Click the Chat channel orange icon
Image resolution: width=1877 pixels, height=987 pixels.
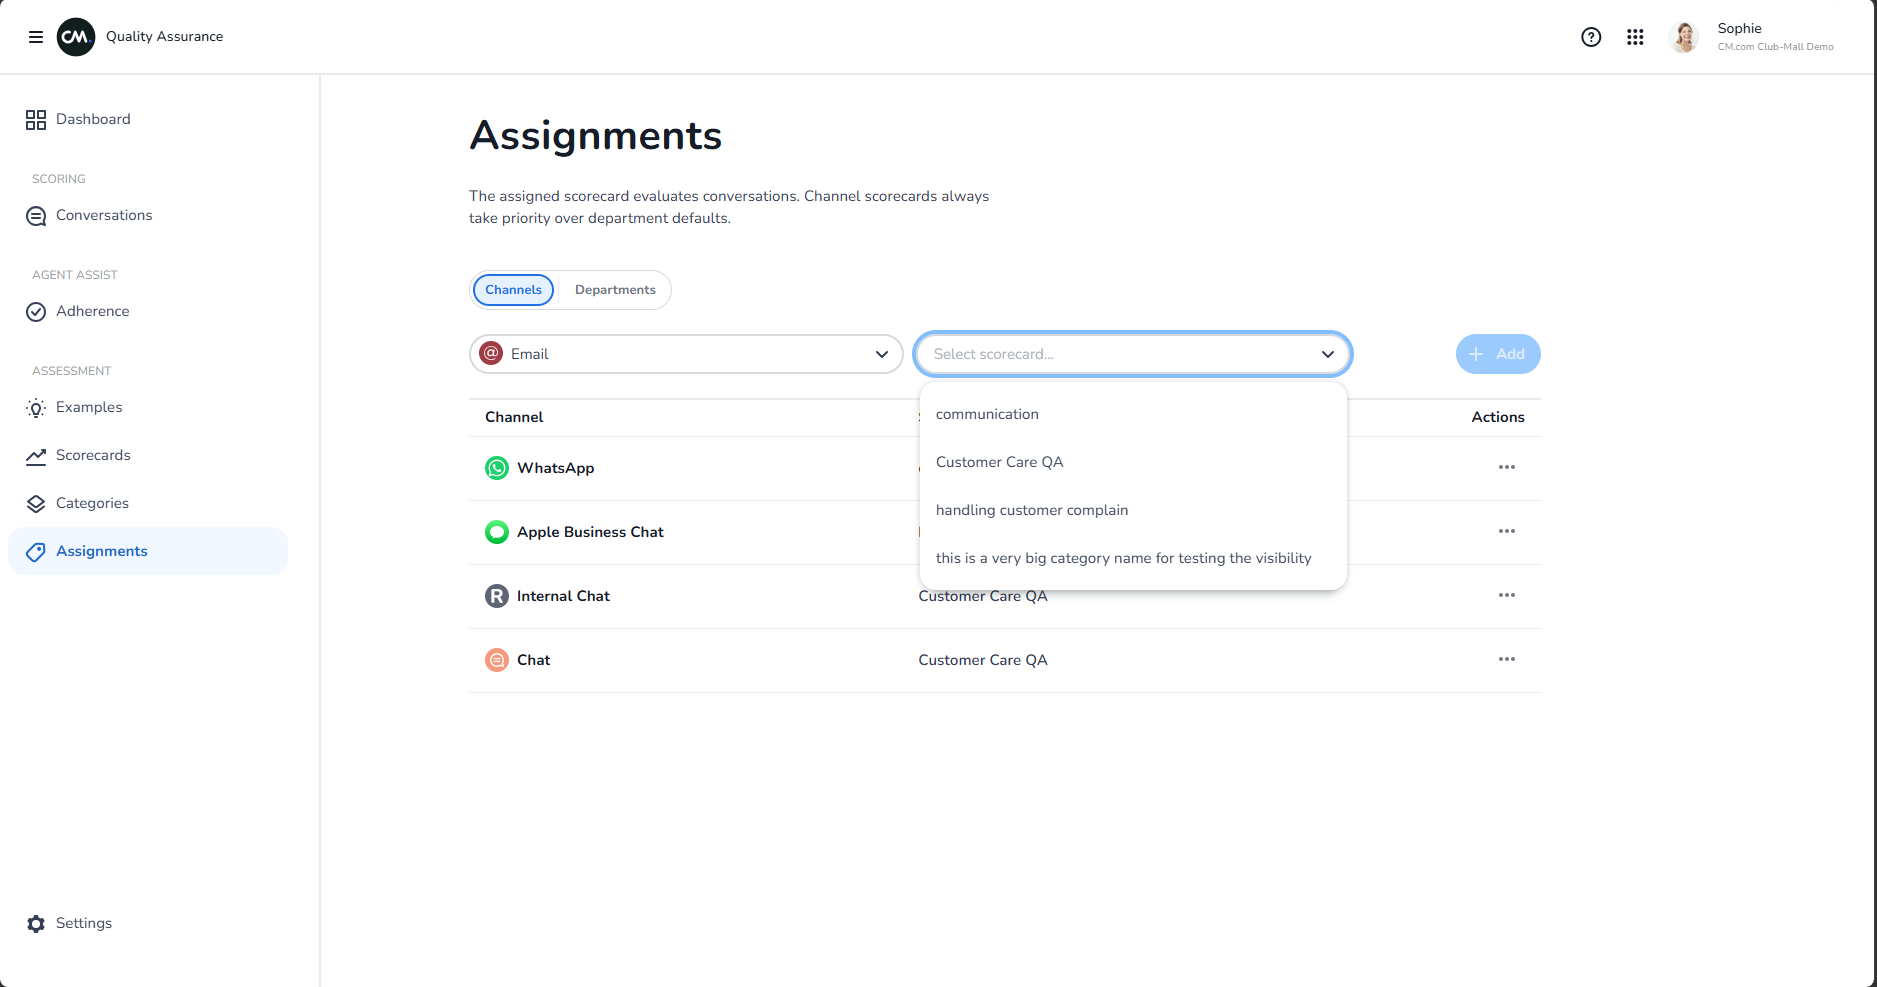pyautogui.click(x=497, y=660)
